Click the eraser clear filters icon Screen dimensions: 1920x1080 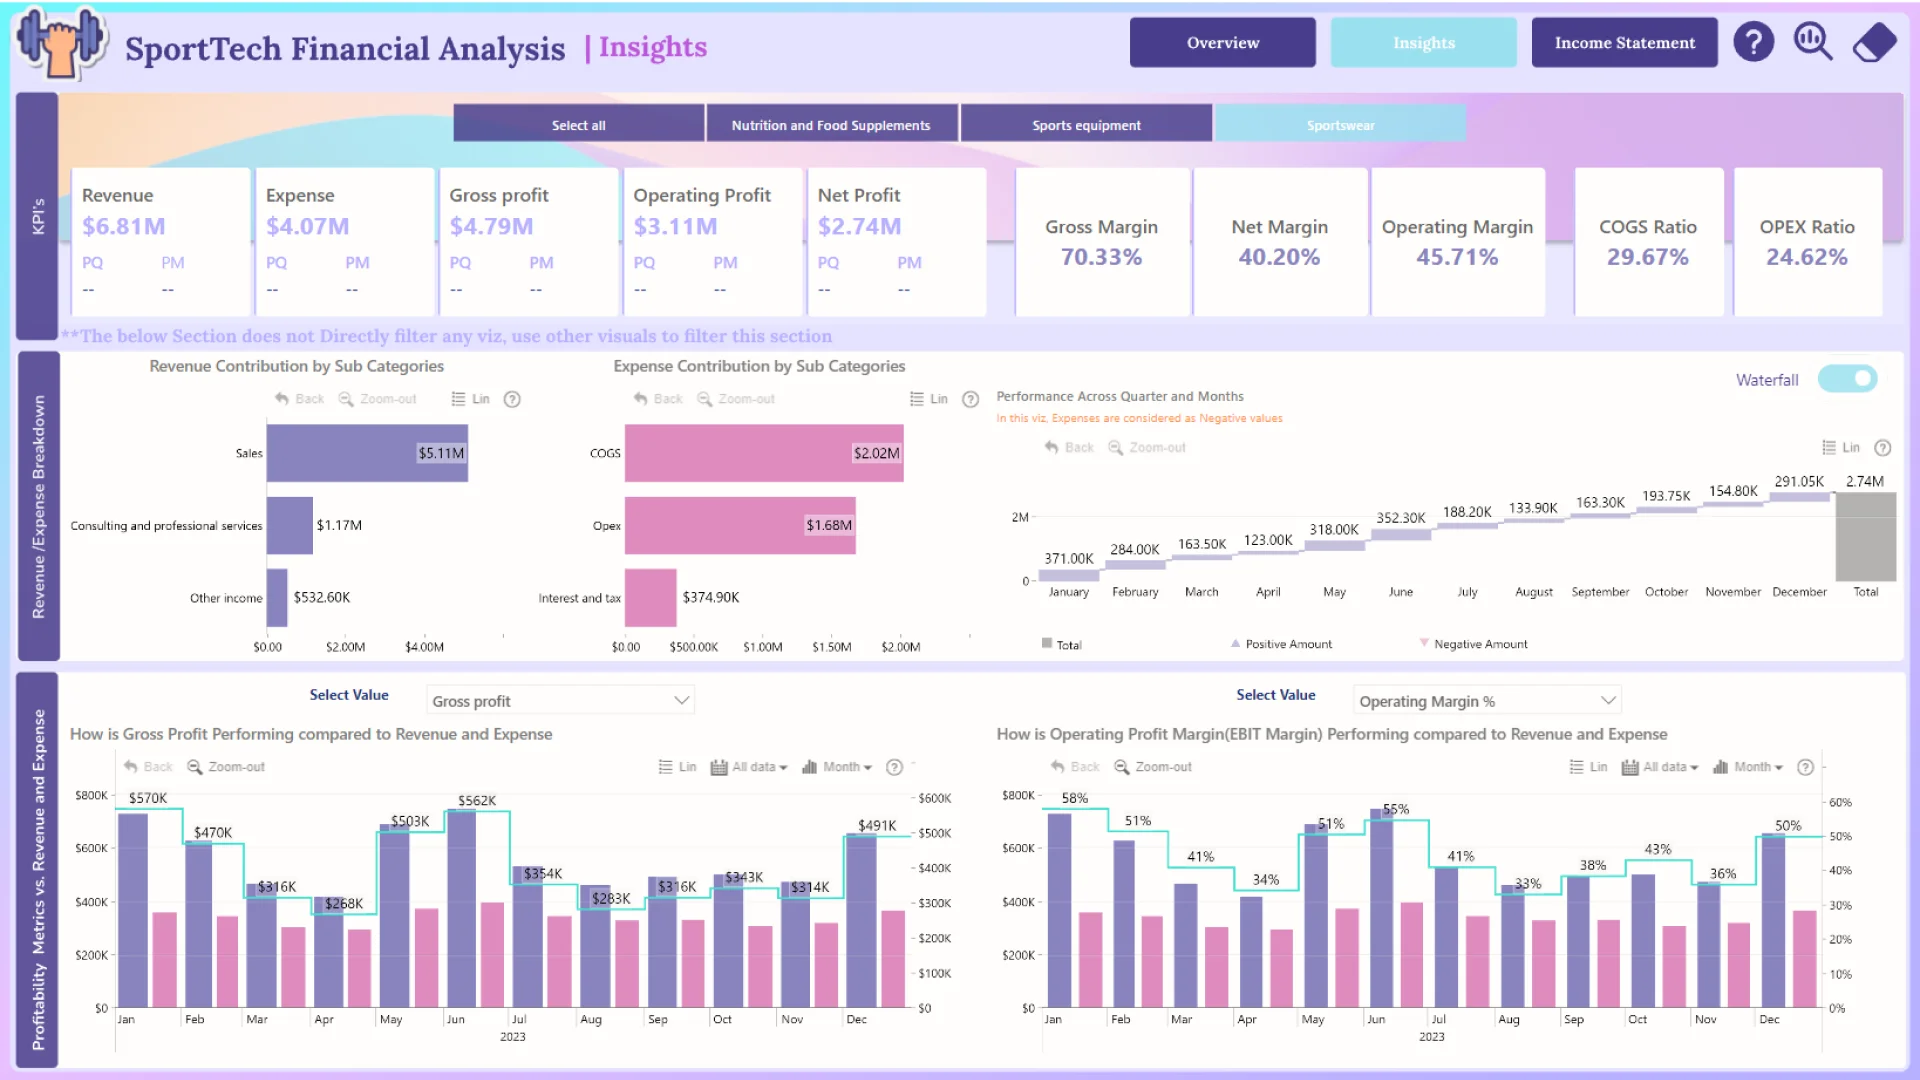click(1874, 43)
